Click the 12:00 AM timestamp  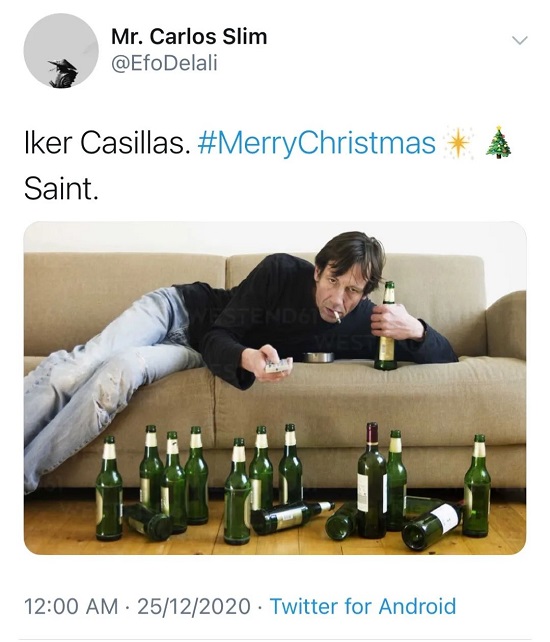pos(71,606)
